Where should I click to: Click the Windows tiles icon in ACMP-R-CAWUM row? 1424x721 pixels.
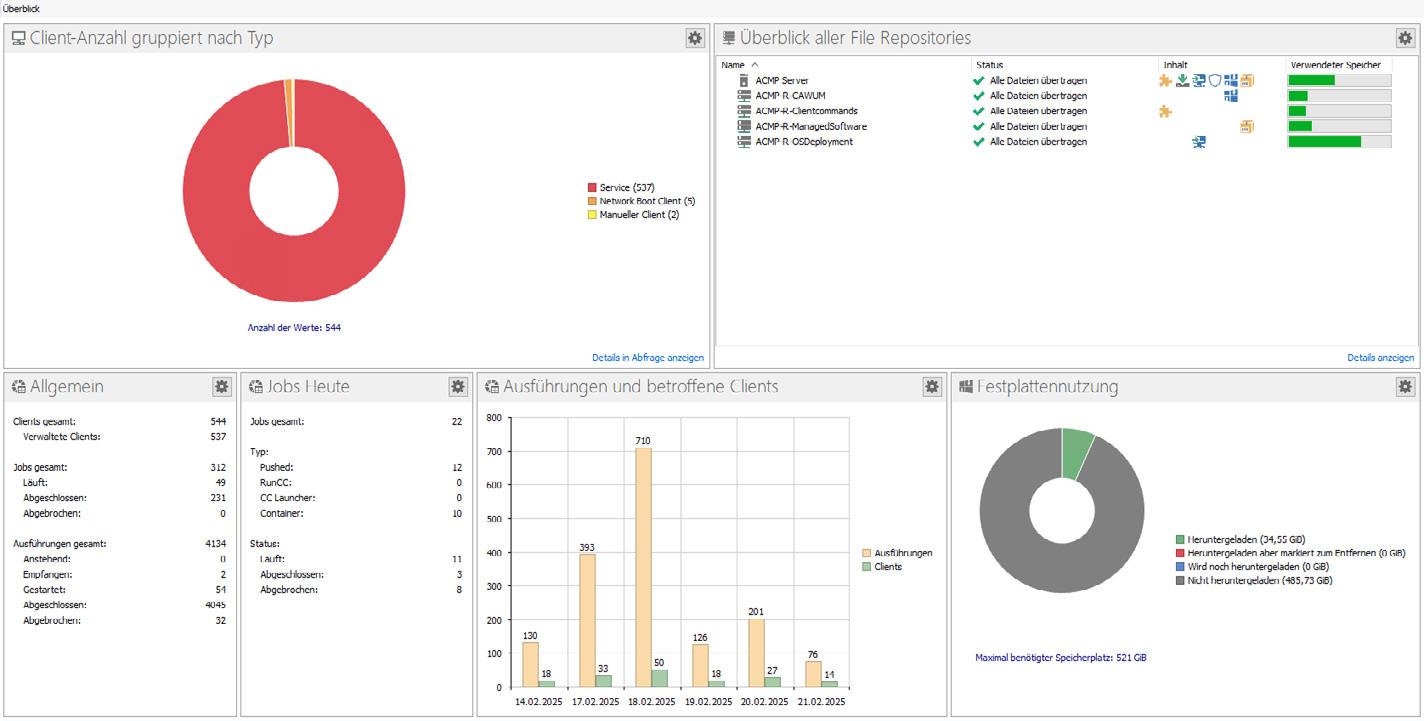[1231, 95]
